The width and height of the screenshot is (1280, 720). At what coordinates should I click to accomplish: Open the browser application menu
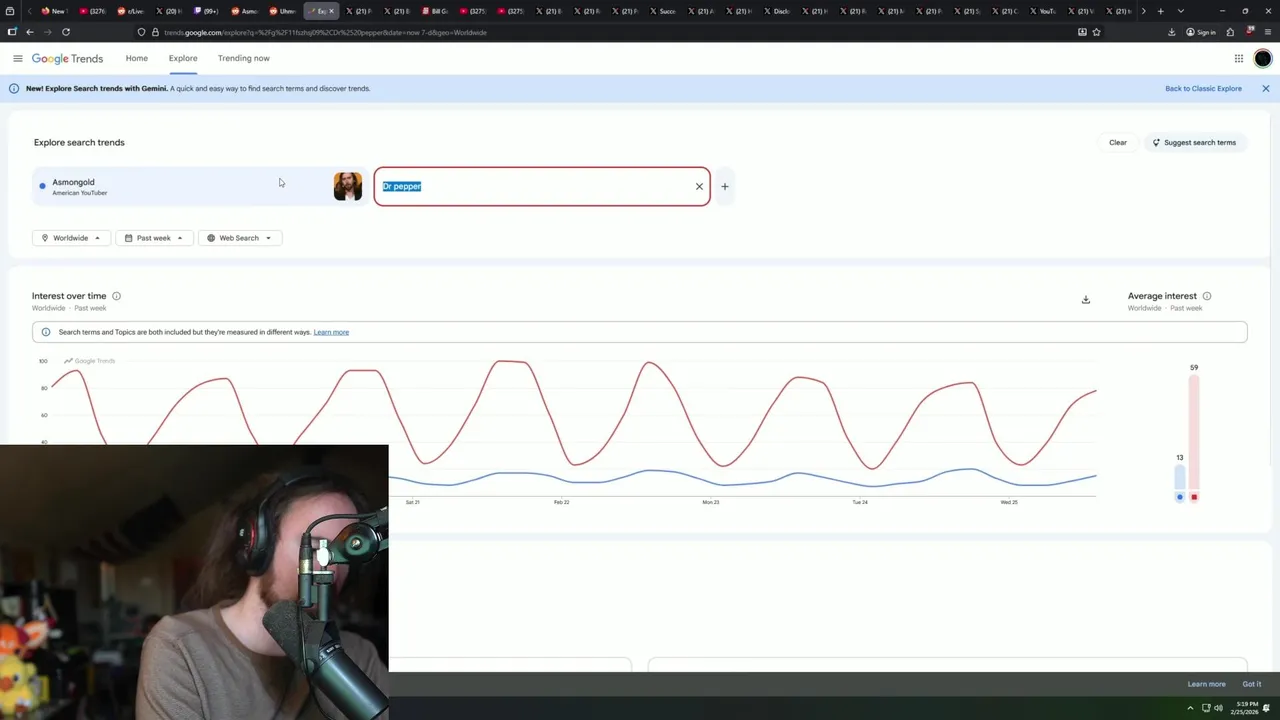point(1267,32)
